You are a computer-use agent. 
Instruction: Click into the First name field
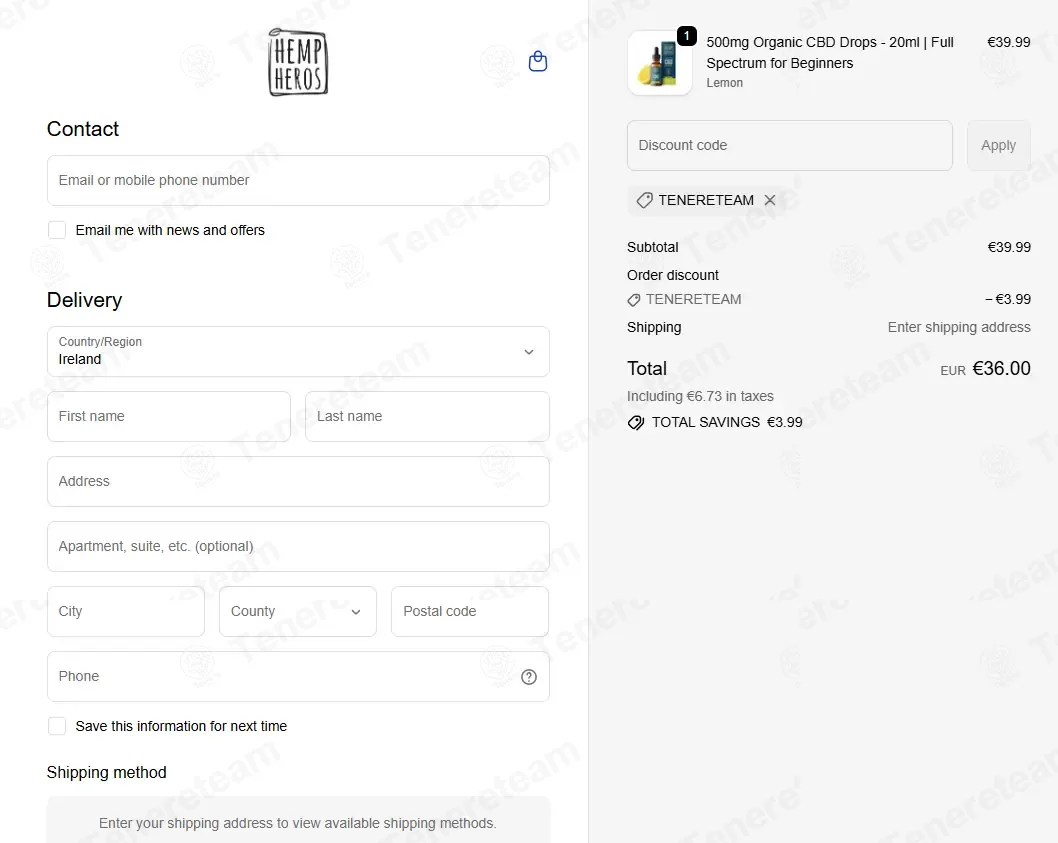169,416
